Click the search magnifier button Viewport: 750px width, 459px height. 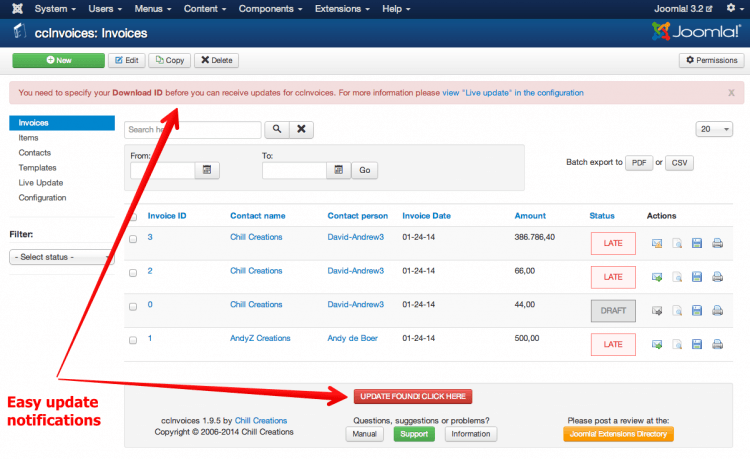click(x=276, y=130)
